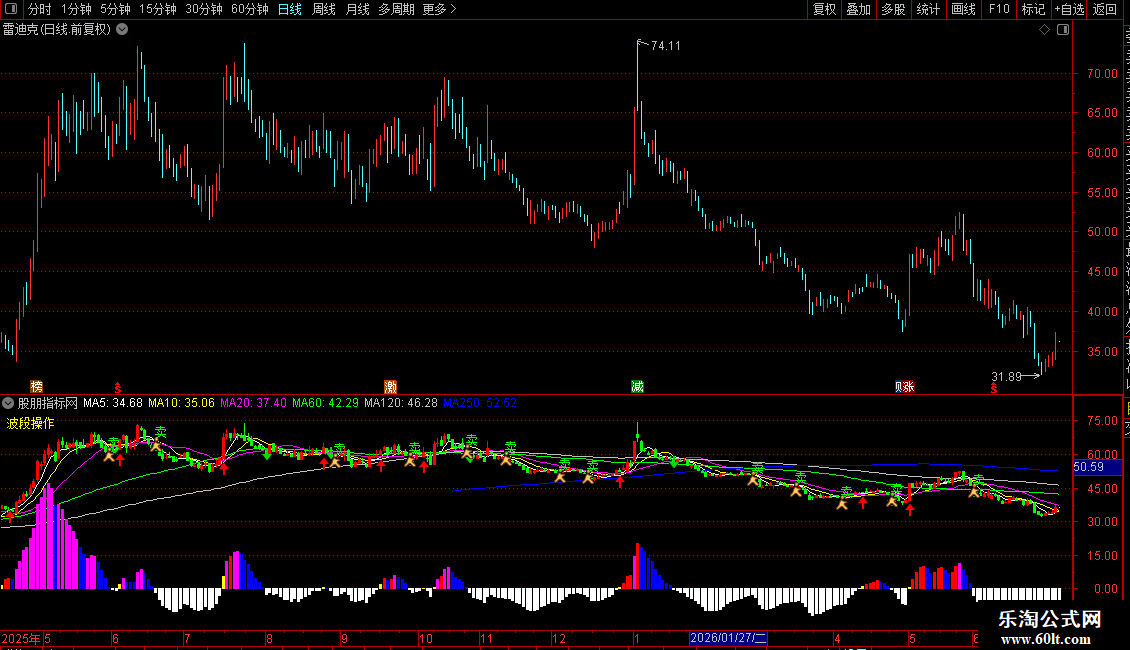Open F10 company info
The width and height of the screenshot is (1130, 650).
click(x=999, y=9)
